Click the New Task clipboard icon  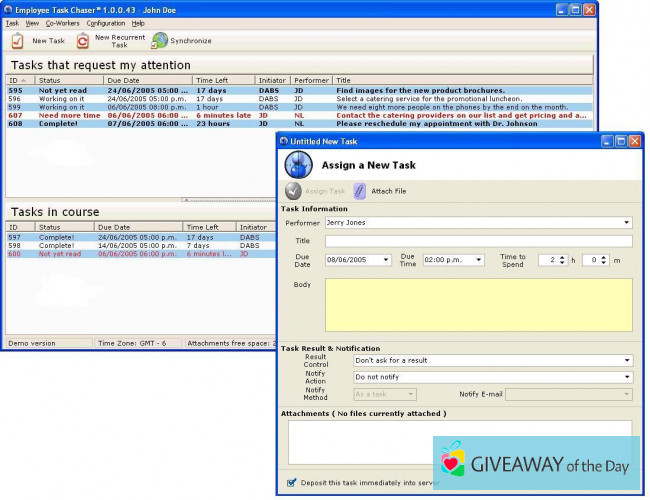(17, 41)
